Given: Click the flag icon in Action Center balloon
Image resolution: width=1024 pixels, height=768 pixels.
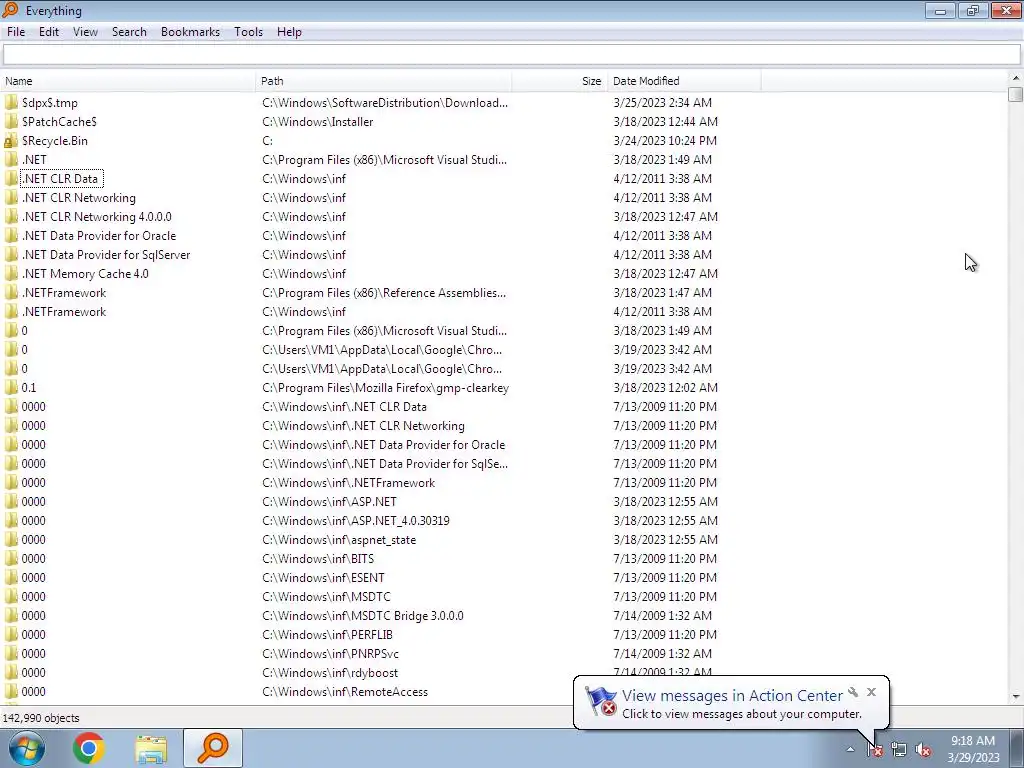Looking at the screenshot, I should point(600,701).
